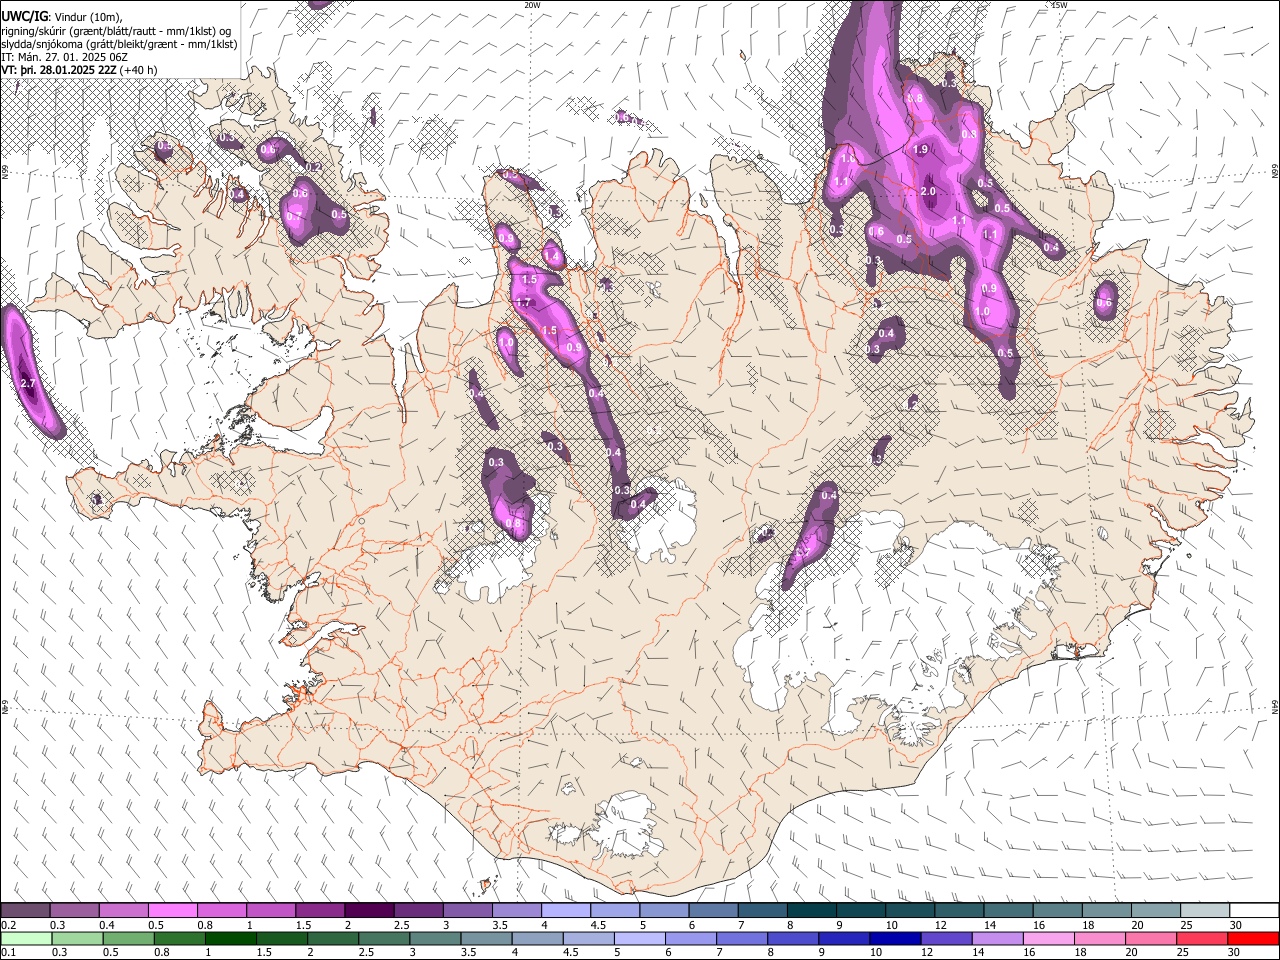Screen dimensions: 1280x960
Task: Click the 1.7 snowfall value label
Action: click(523, 303)
